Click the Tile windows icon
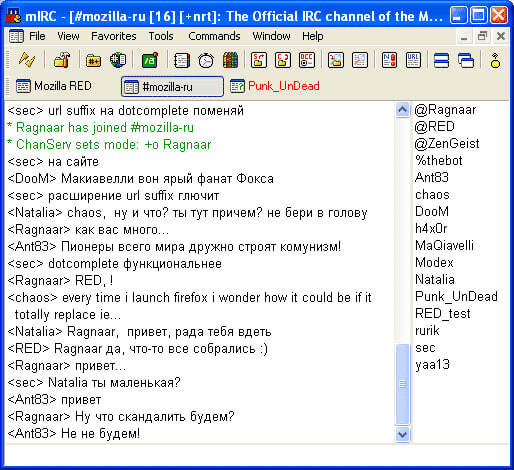Image resolution: width=514 pixels, height=470 pixels. click(x=441, y=60)
